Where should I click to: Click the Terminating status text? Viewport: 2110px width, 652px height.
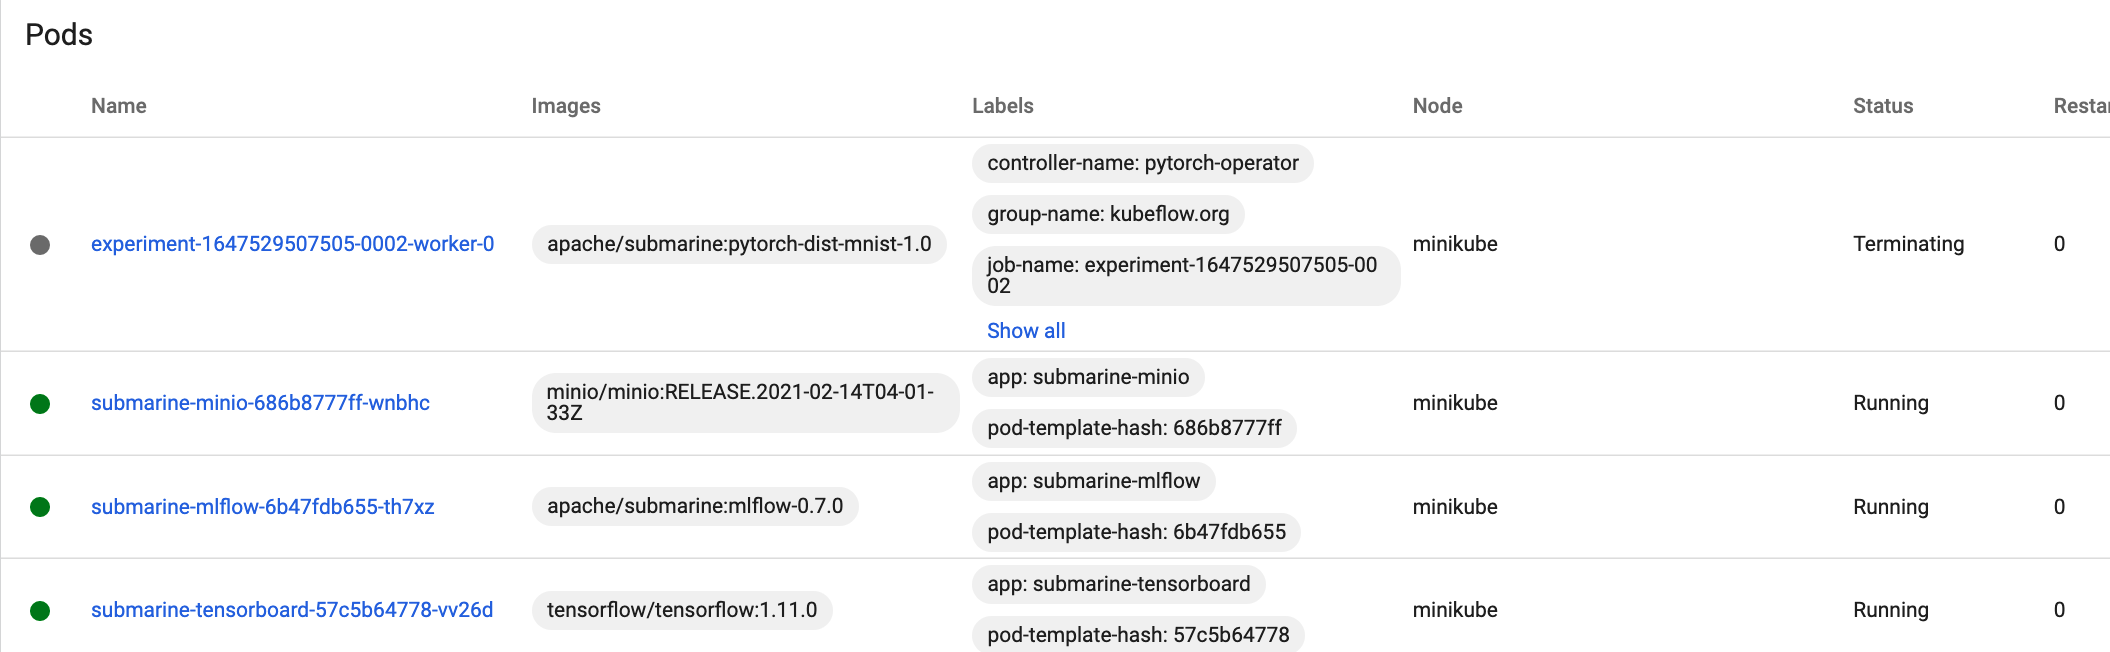[x=1908, y=244]
